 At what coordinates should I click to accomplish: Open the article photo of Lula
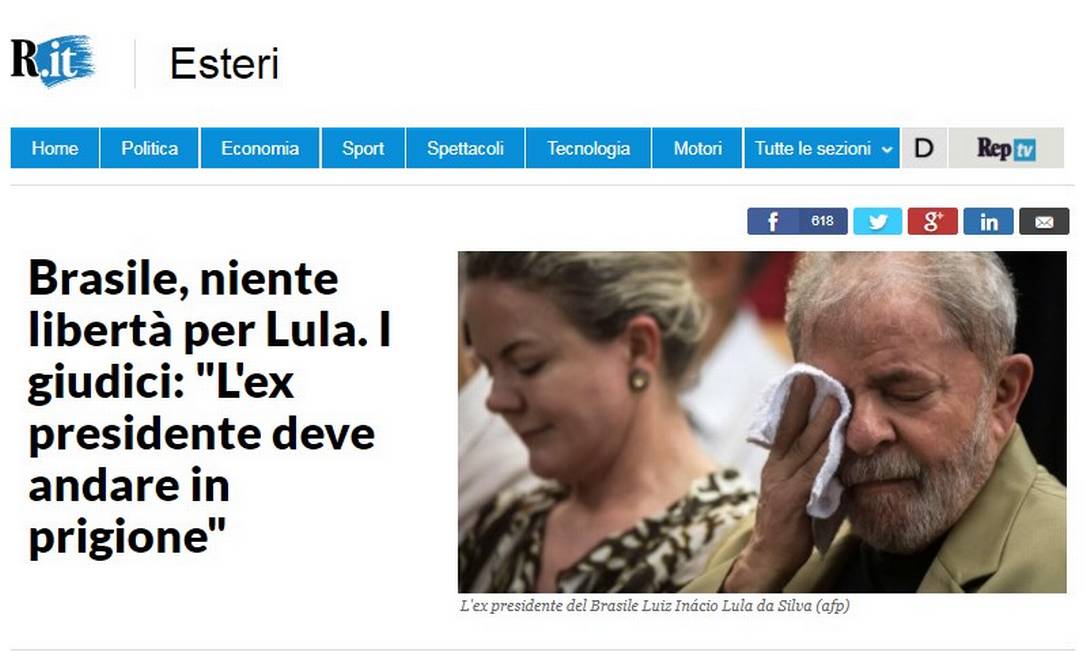[762, 421]
